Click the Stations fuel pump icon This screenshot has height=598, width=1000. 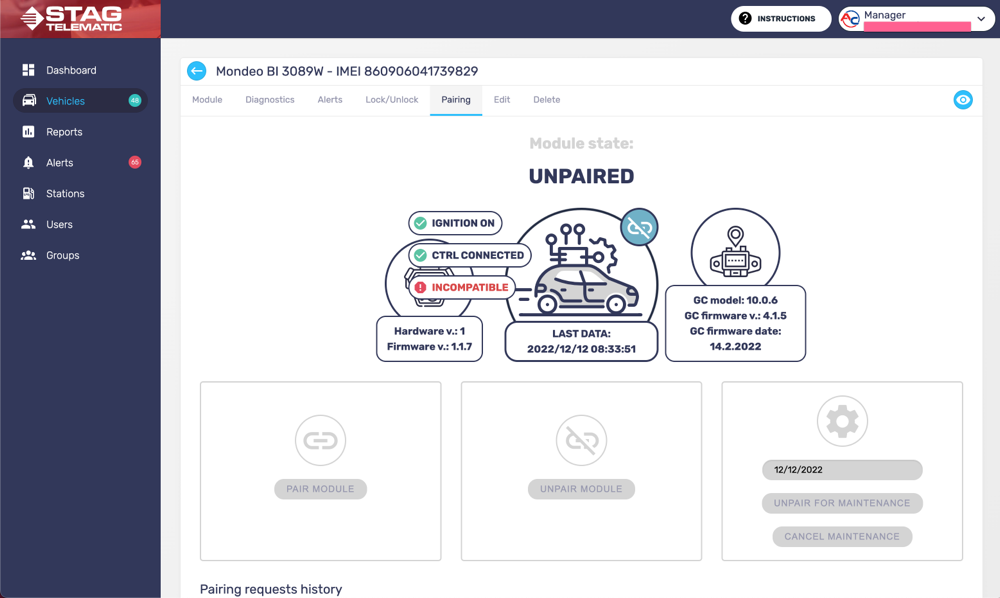28,193
